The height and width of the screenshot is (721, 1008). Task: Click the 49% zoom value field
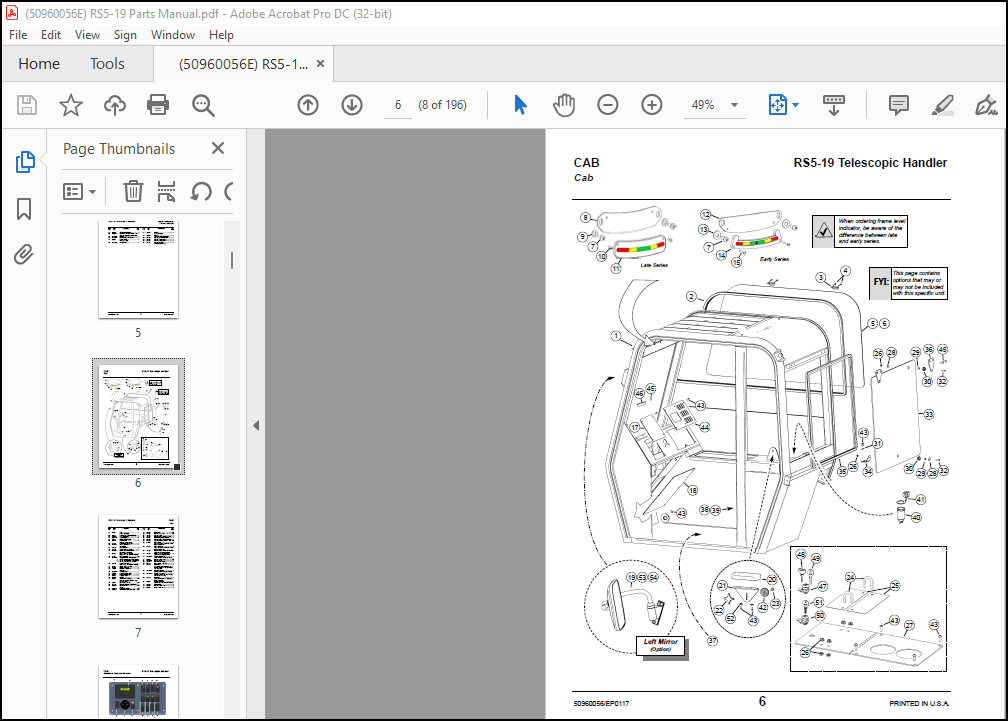point(703,105)
